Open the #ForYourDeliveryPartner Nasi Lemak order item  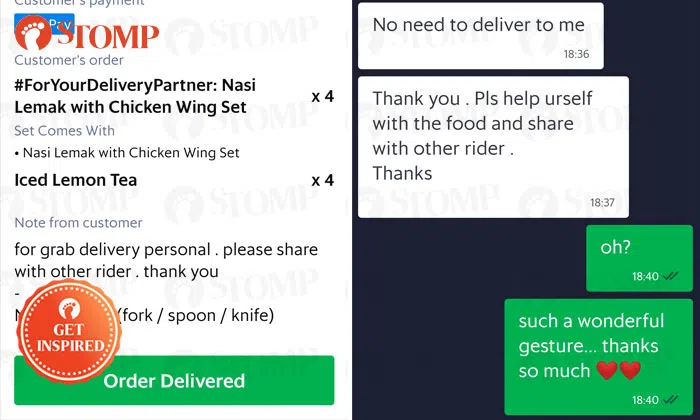(135, 96)
